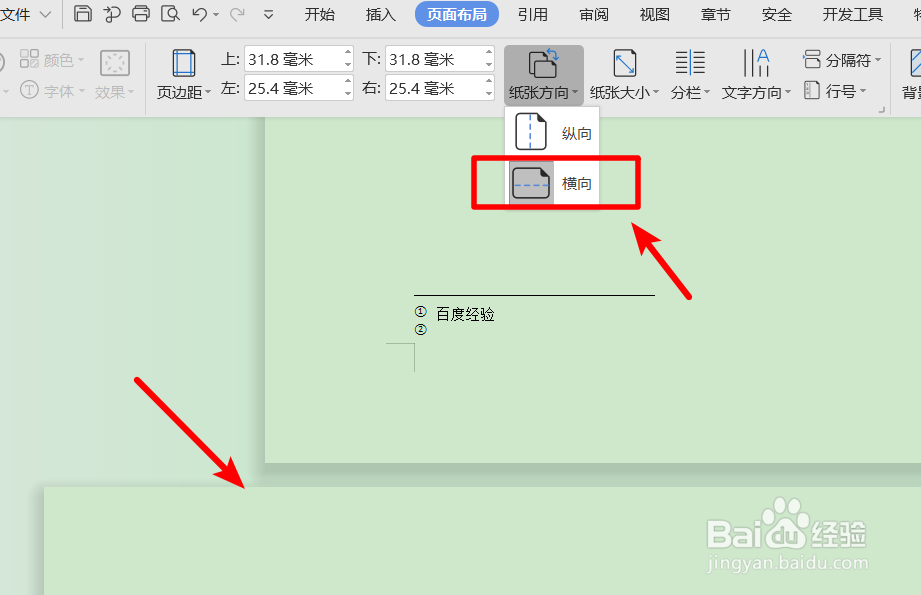Switch to the 插入 tab
The height and width of the screenshot is (595, 921).
coord(381,14)
